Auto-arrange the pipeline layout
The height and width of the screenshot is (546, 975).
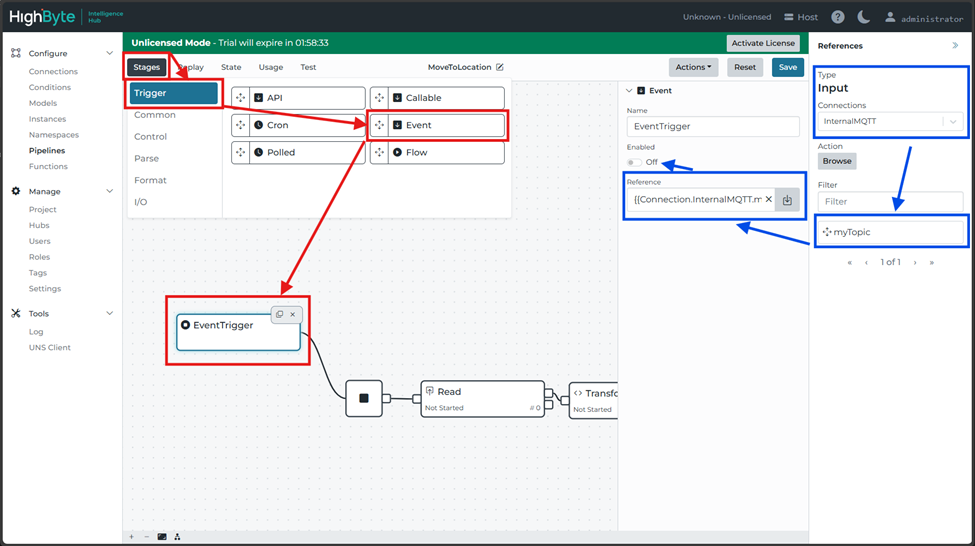coord(177,537)
